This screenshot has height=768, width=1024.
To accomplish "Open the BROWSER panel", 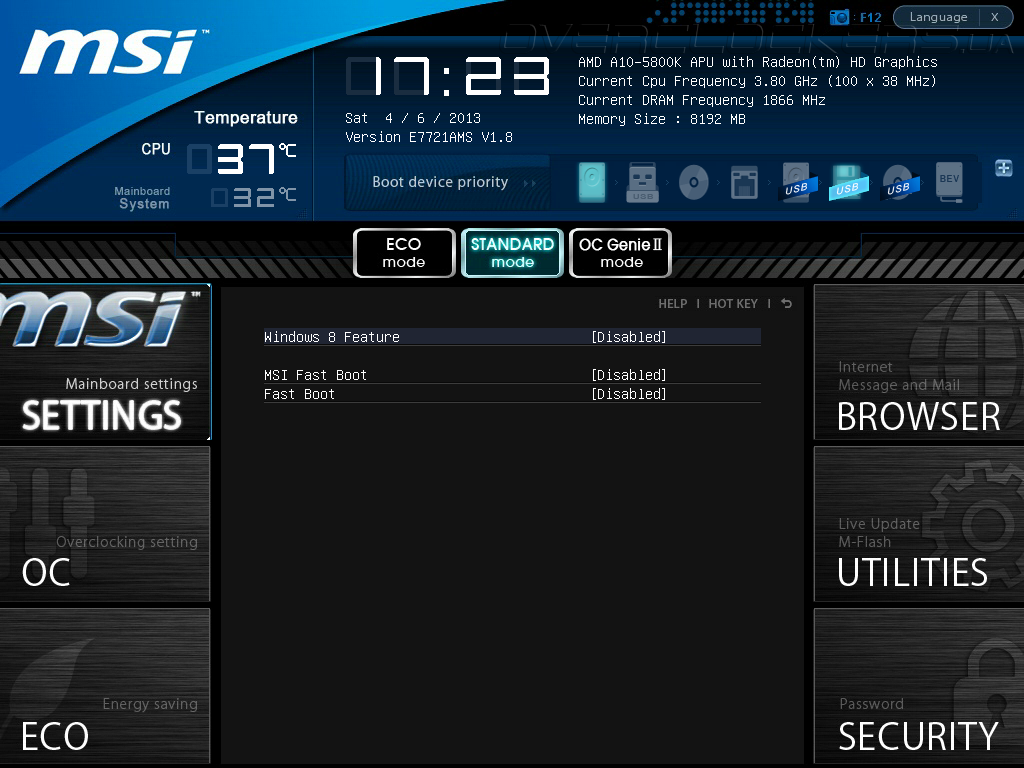I will (x=919, y=362).
